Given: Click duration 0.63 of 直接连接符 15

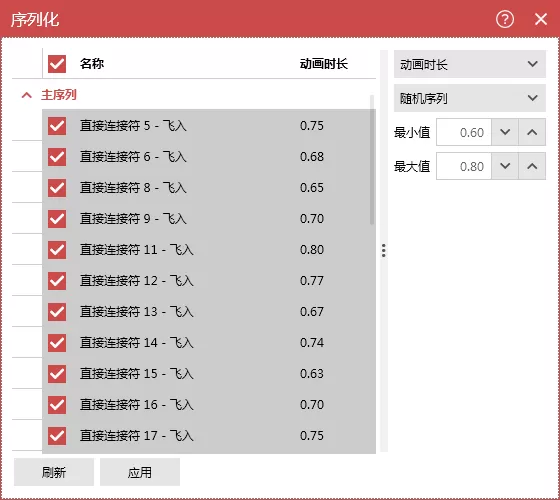Looking at the screenshot, I should [312, 374].
